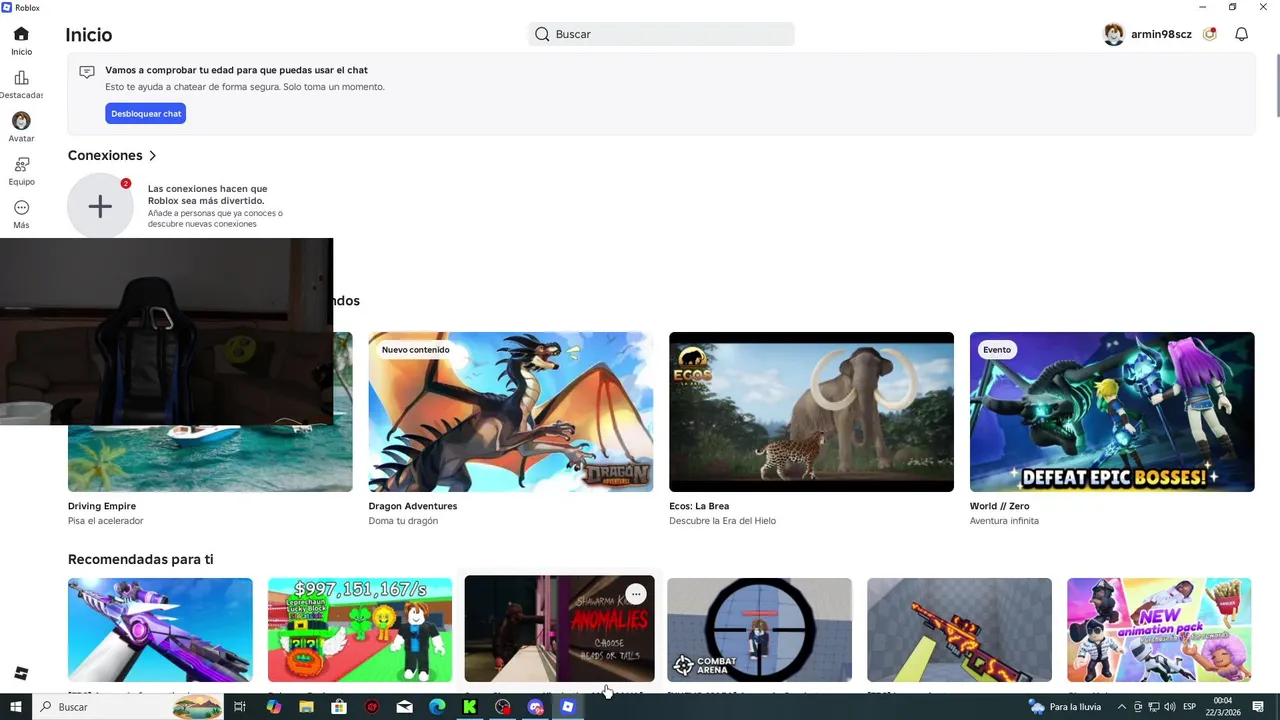Click the Robux badge icon next to username
Image resolution: width=1280 pixels, height=720 pixels.
(x=1210, y=34)
